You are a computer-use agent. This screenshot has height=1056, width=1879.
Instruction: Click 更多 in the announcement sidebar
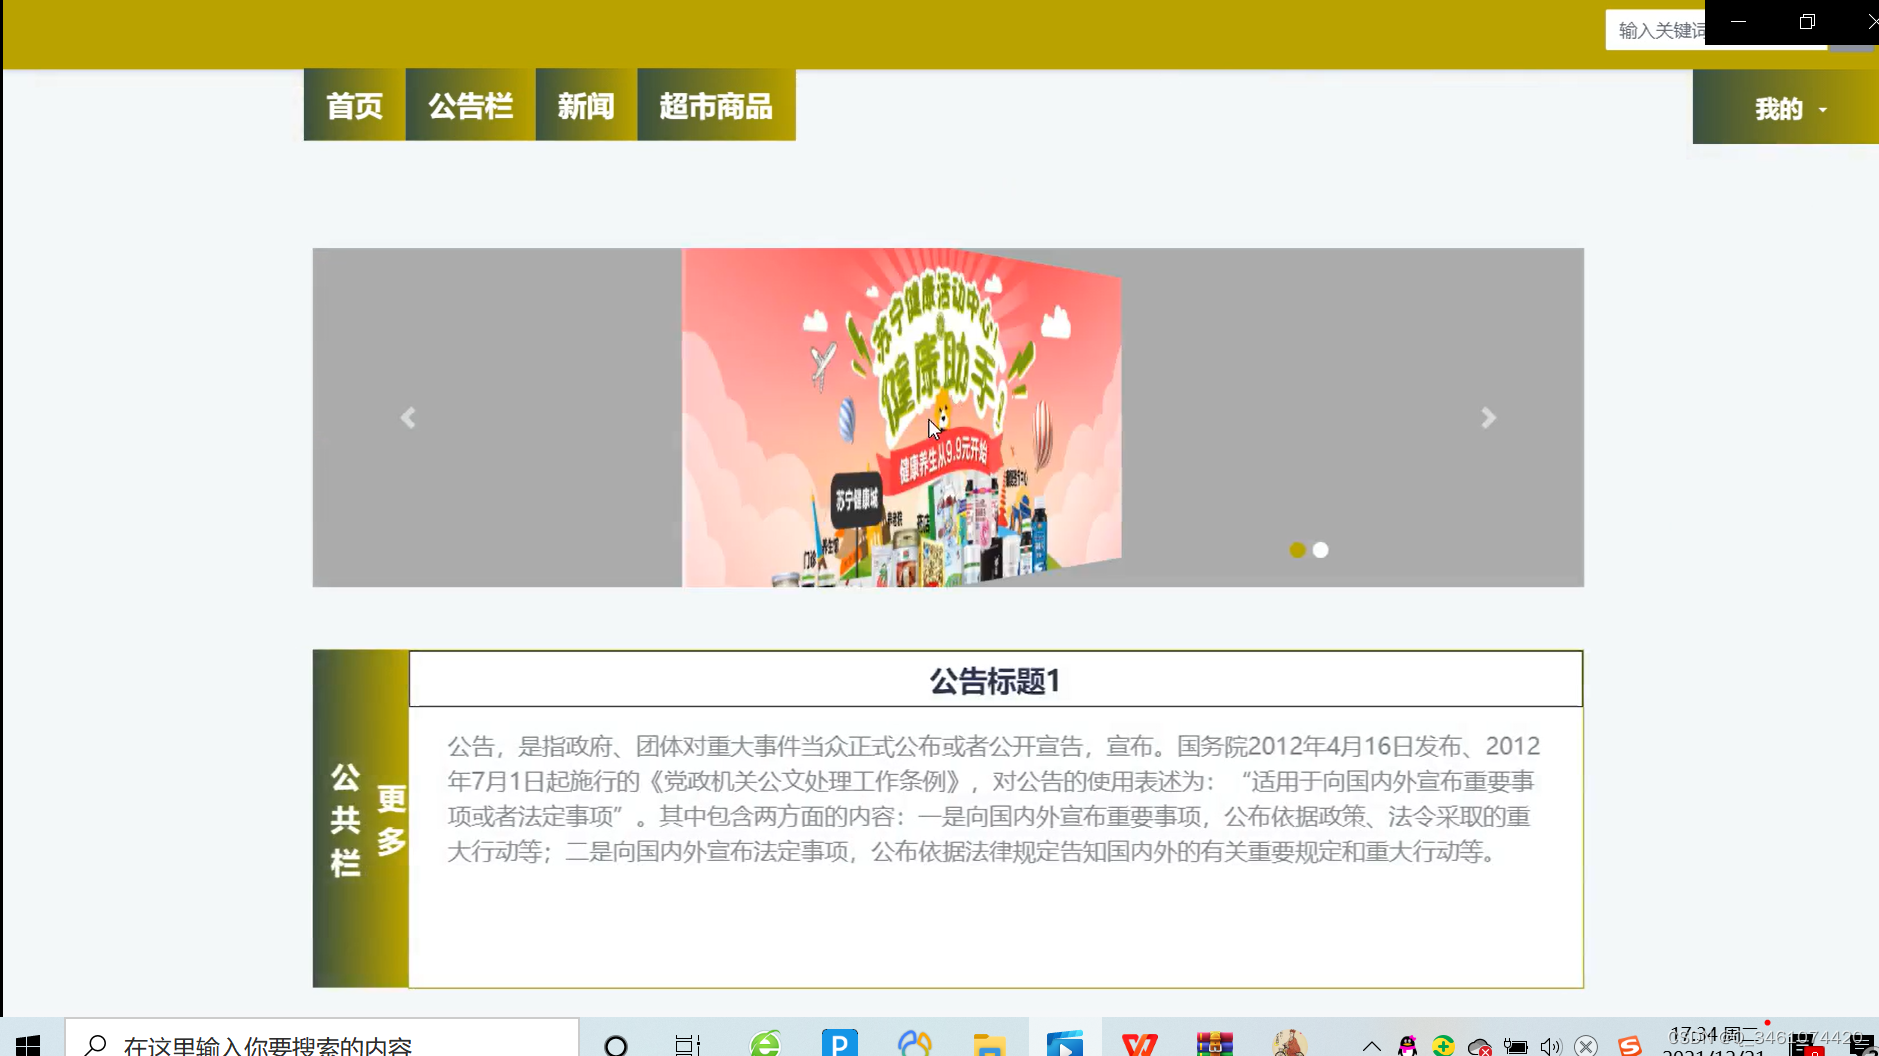coord(391,820)
